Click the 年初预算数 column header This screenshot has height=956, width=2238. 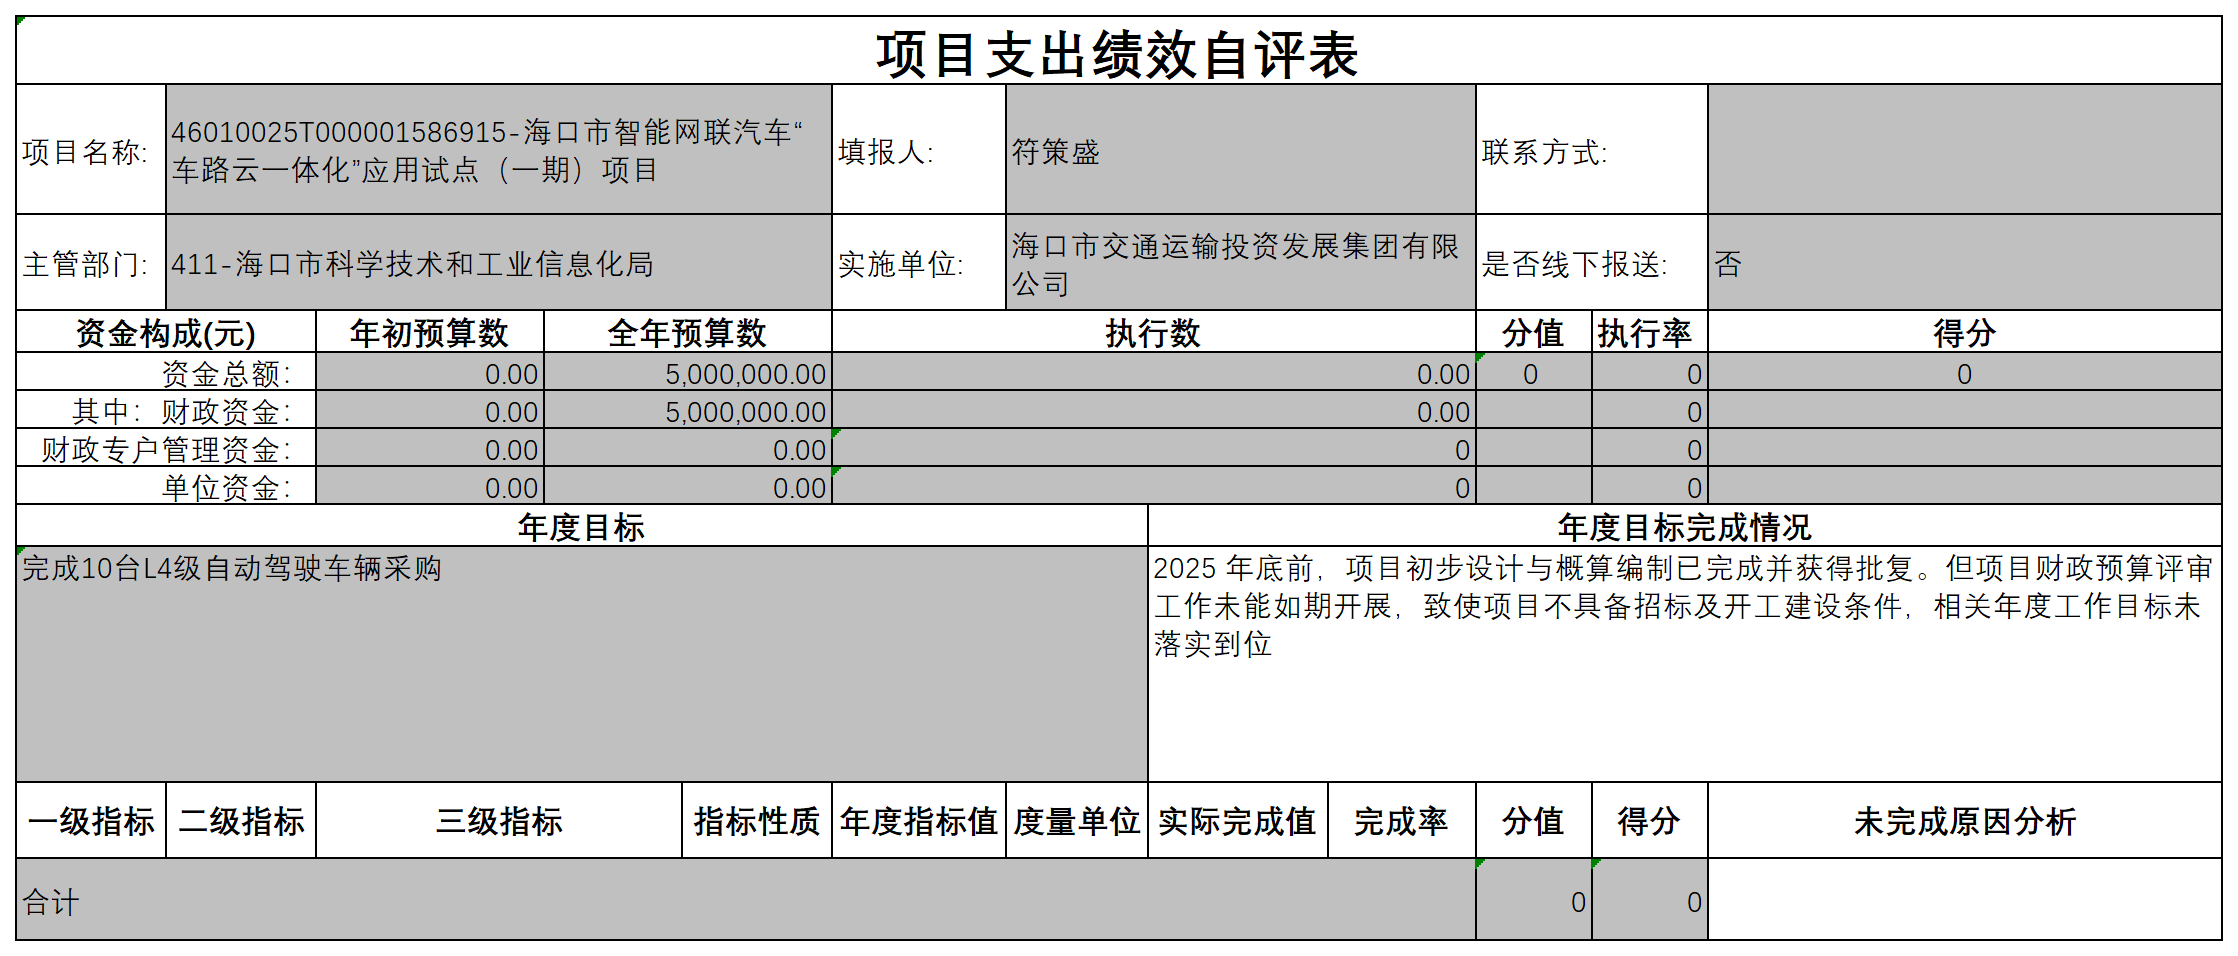430,332
